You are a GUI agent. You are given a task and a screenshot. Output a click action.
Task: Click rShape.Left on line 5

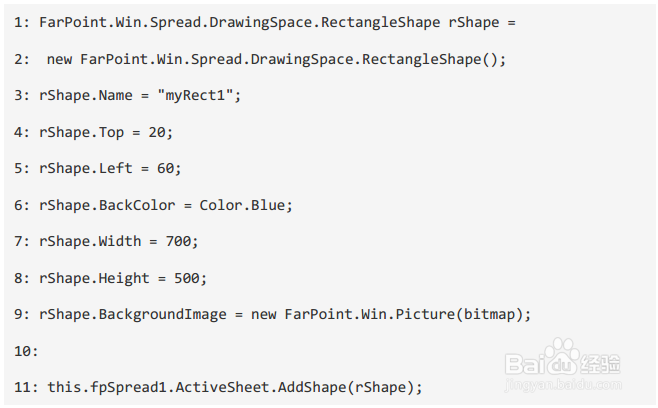click(x=86, y=169)
